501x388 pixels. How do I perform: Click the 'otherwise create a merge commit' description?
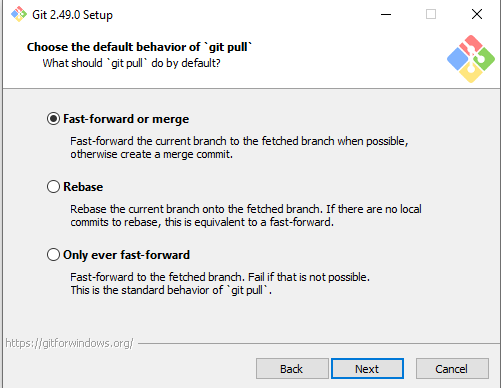pos(151,154)
